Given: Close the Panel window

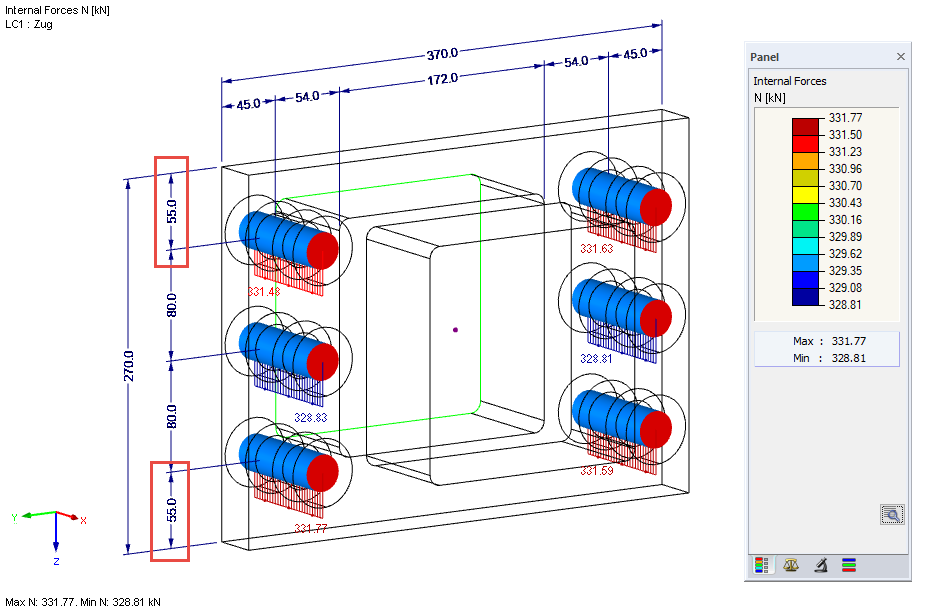Looking at the screenshot, I should pyautogui.click(x=900, y=56).
